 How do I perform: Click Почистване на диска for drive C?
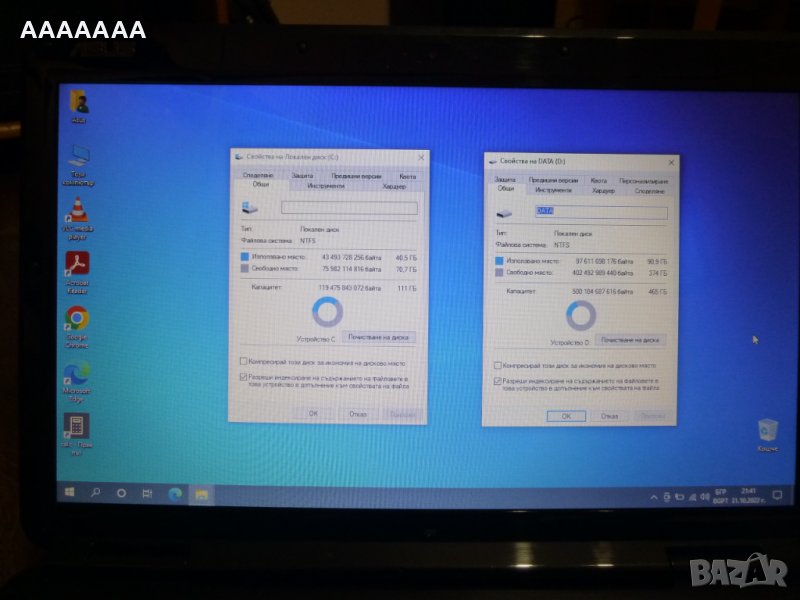[x=378, y=338]
